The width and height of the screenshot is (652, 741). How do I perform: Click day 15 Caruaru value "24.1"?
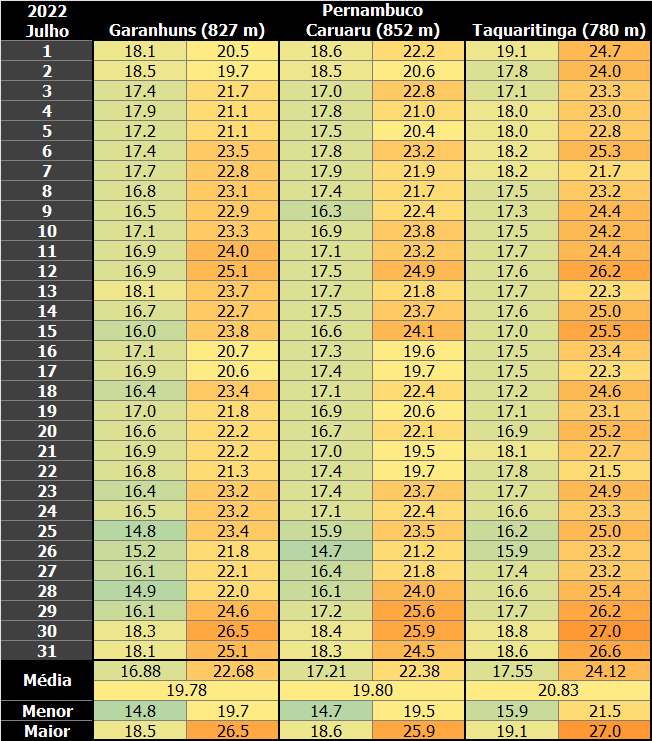[419, 331]
